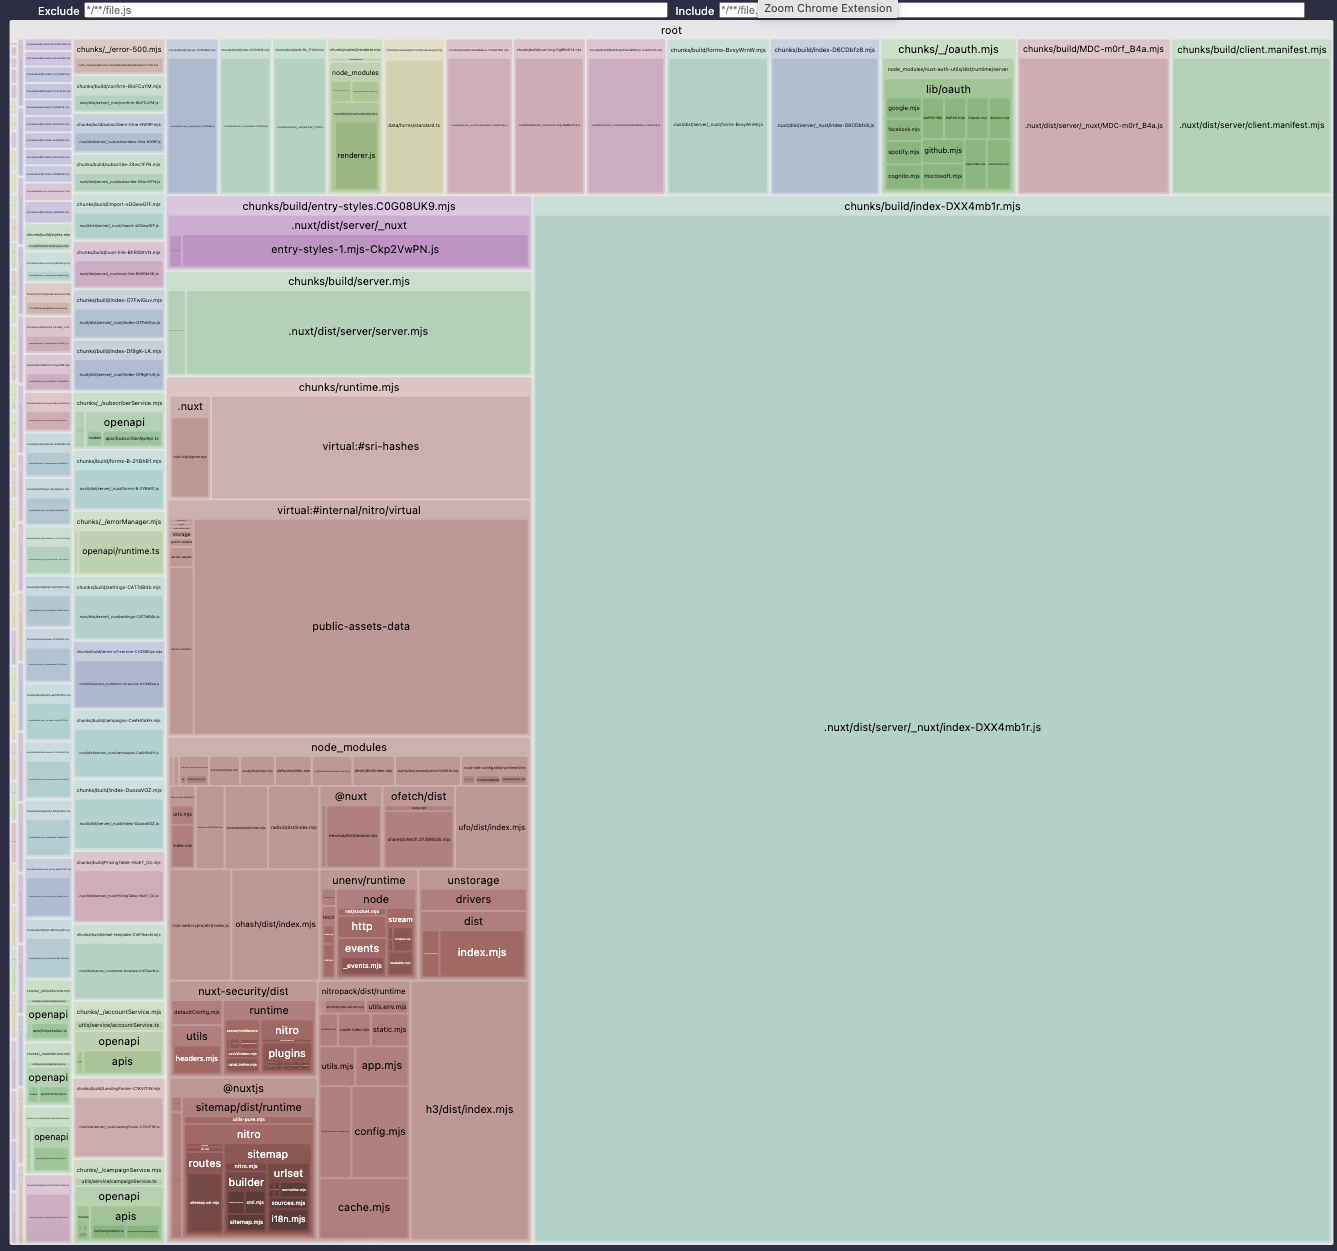Screen dimensions: 1337x1251
Task: Select the chunks/build/index-D7FwiGuv.mjs header
Action: tap(119, 300)
